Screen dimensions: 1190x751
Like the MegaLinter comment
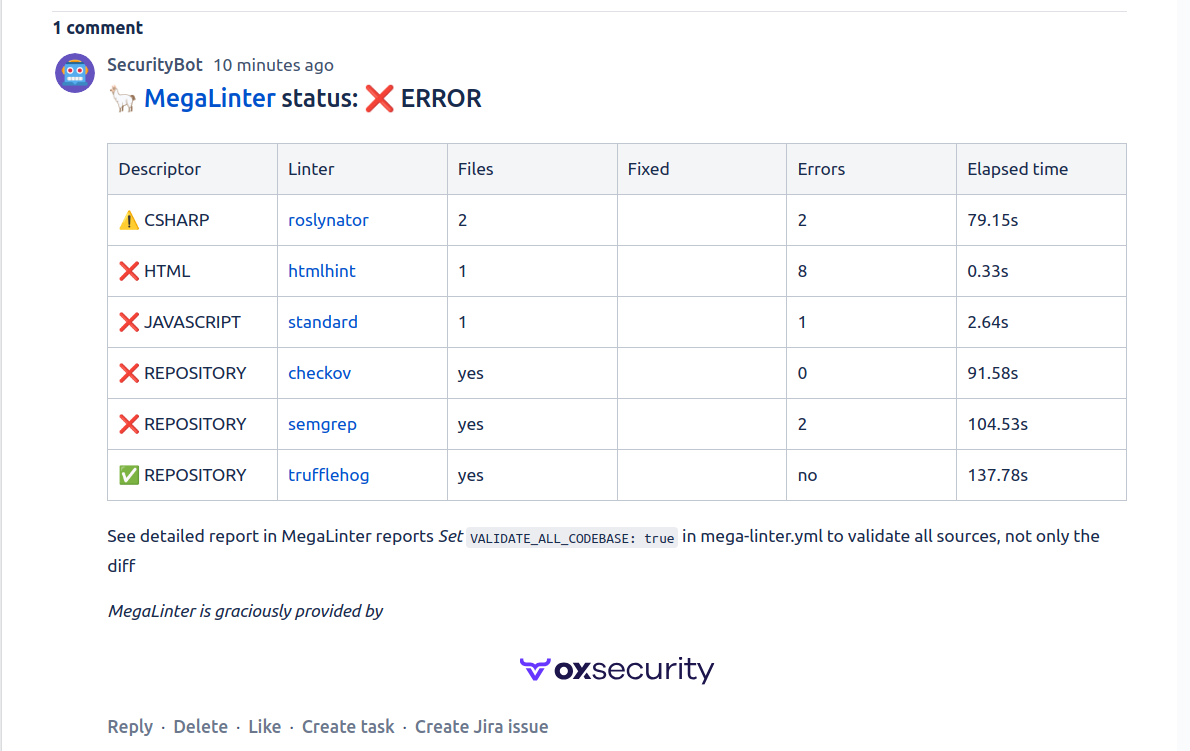coord(265,727)
